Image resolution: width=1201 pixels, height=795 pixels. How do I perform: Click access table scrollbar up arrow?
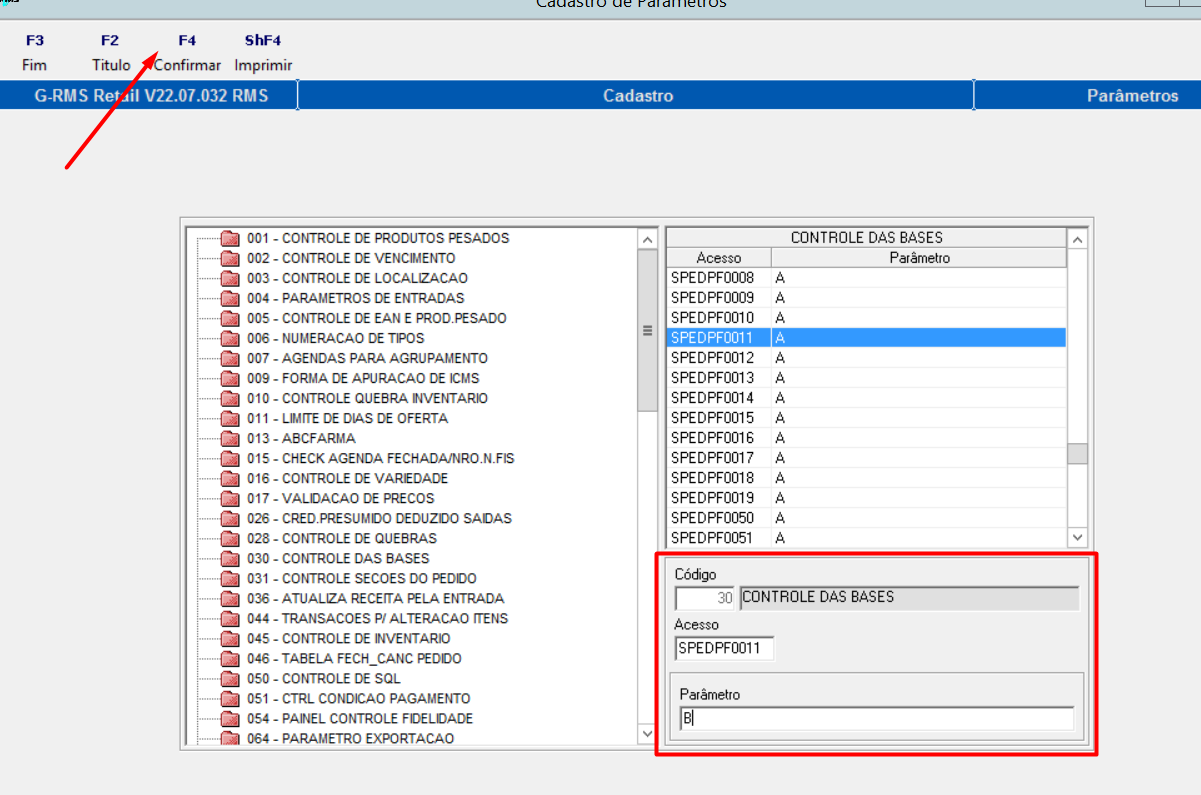tap(1077, 239)
